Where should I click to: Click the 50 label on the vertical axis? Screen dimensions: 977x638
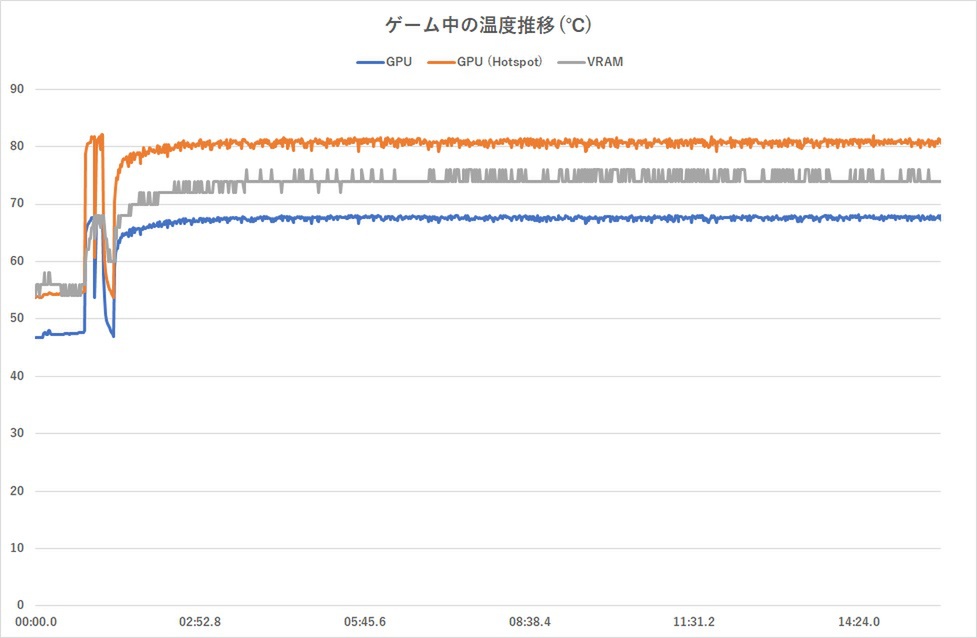click(x=16, y=319)
